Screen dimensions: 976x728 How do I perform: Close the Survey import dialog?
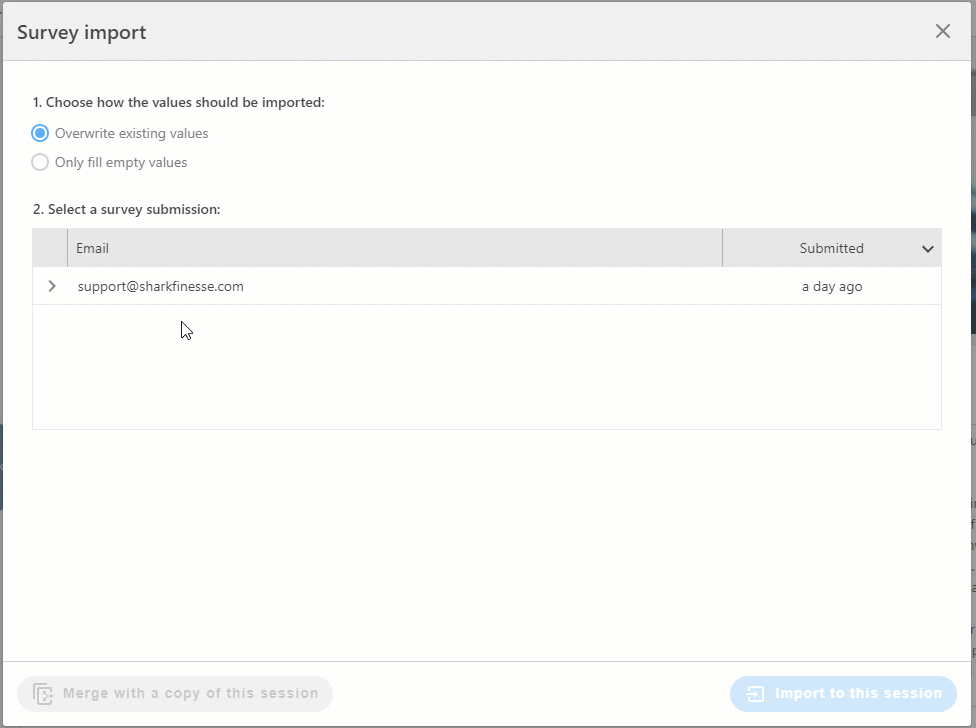click(x=942, y=31)
